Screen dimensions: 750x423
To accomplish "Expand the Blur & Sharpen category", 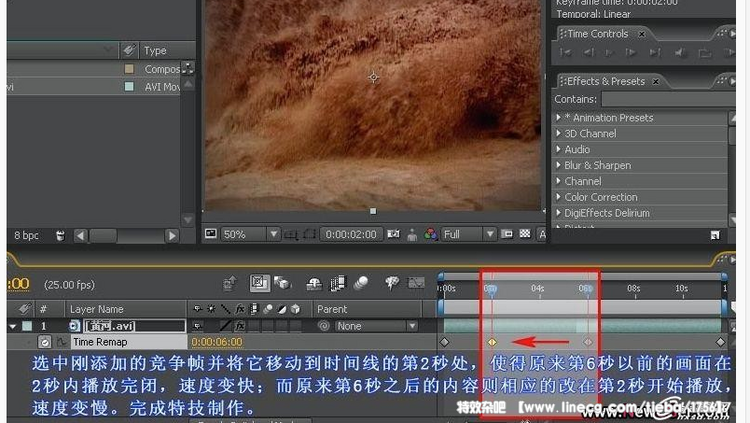I will pos(558,165).
